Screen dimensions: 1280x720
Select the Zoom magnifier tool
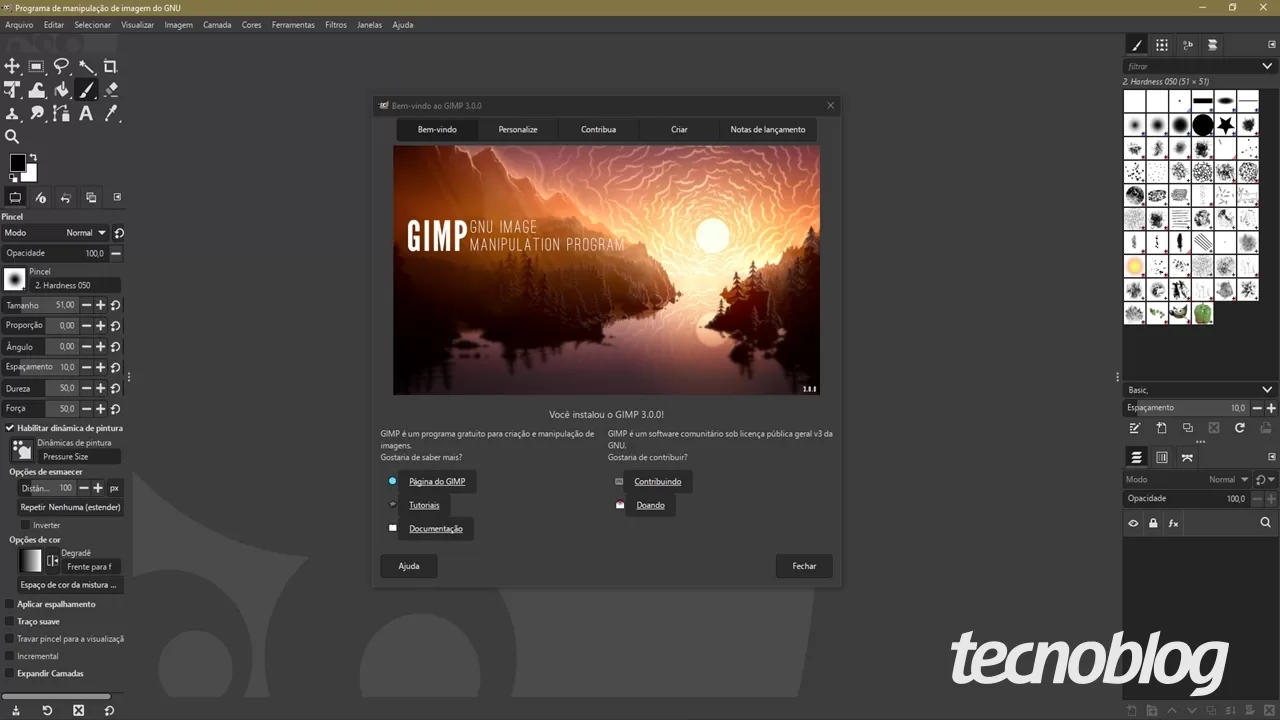point(12,137)
